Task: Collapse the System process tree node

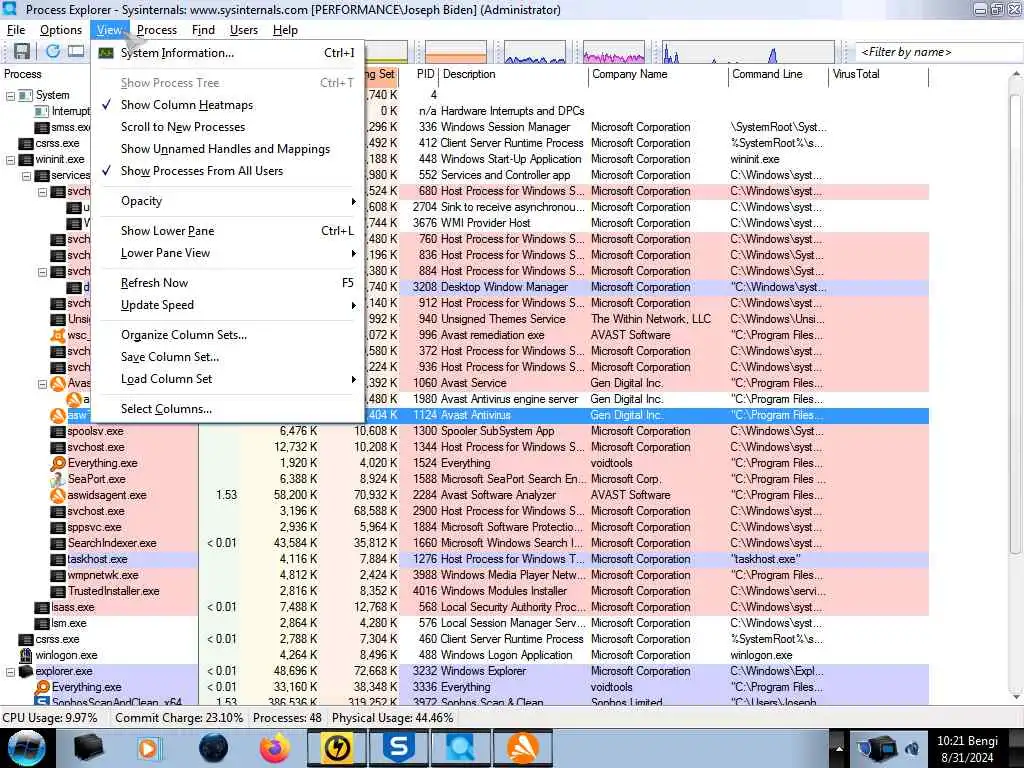Action: pyautogui.click(x=10, y=95)
